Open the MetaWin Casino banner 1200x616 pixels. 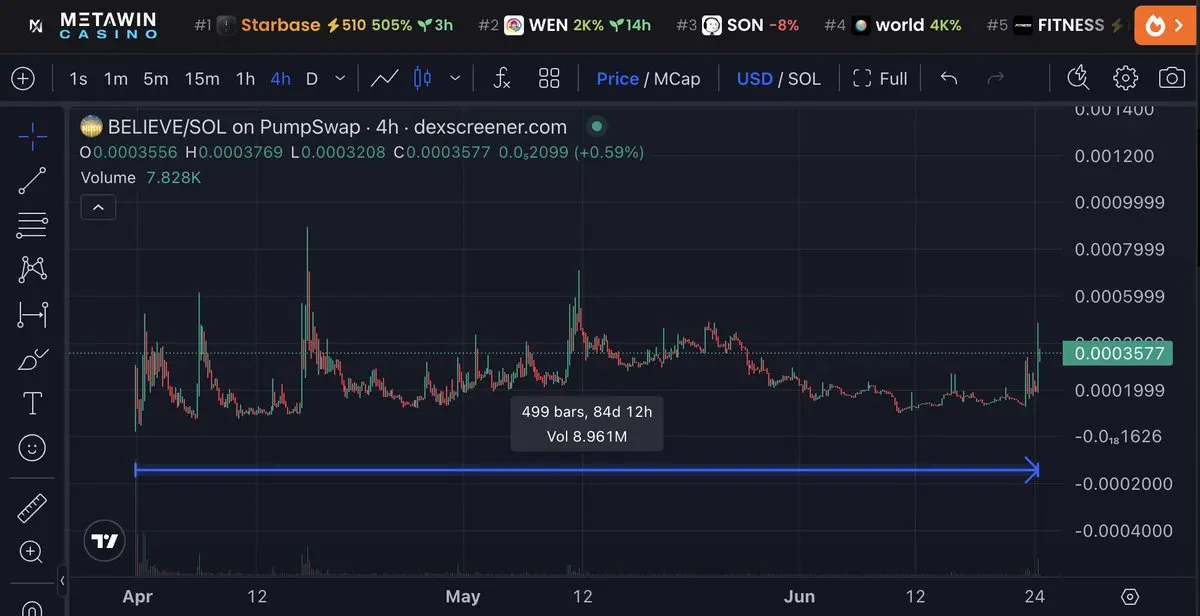click(92, 25)
